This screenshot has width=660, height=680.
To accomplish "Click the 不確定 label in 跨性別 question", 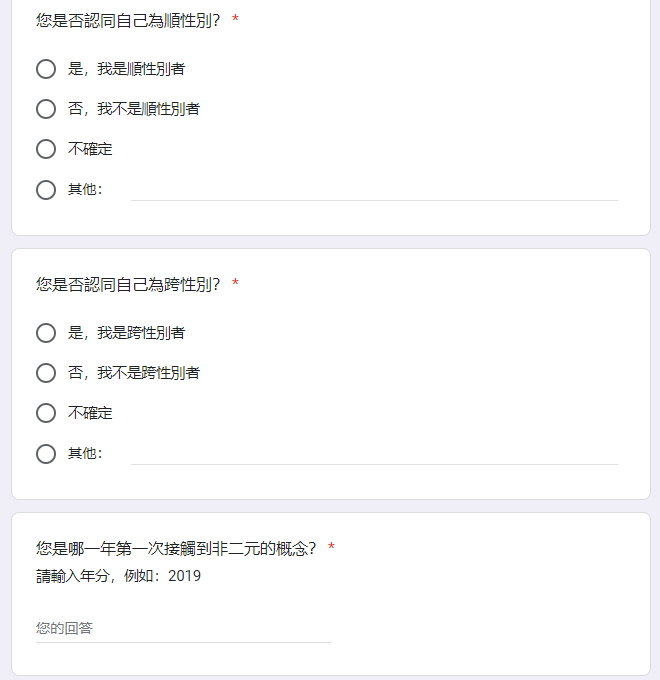I will (90, 413).
